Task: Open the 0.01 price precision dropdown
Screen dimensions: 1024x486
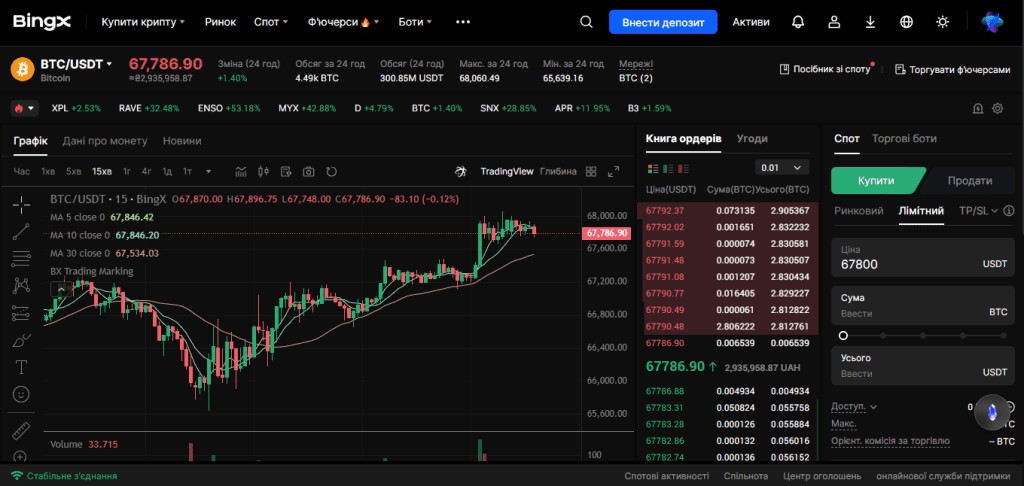Action: (781, 168)
